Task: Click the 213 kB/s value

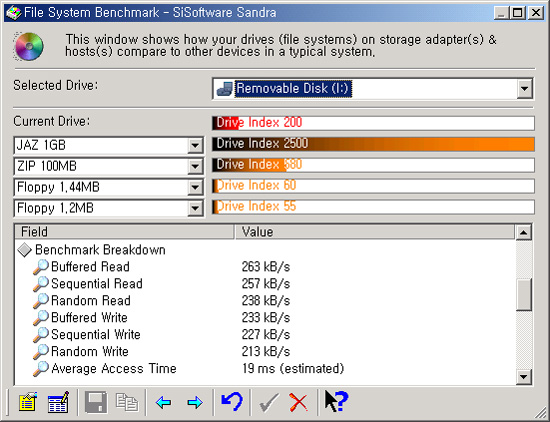Action: pos(266,352)
